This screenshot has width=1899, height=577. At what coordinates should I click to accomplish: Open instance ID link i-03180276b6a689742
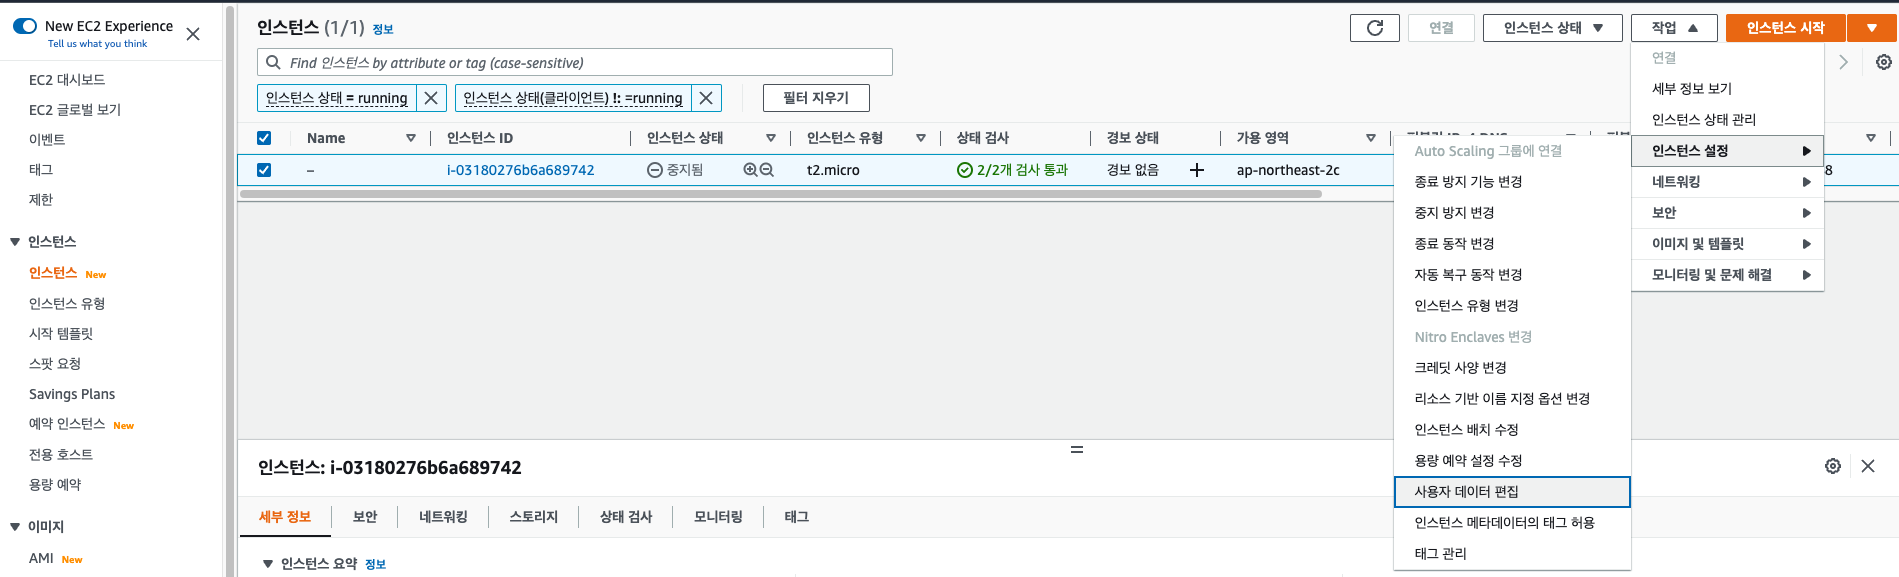(x=520, y=170)
